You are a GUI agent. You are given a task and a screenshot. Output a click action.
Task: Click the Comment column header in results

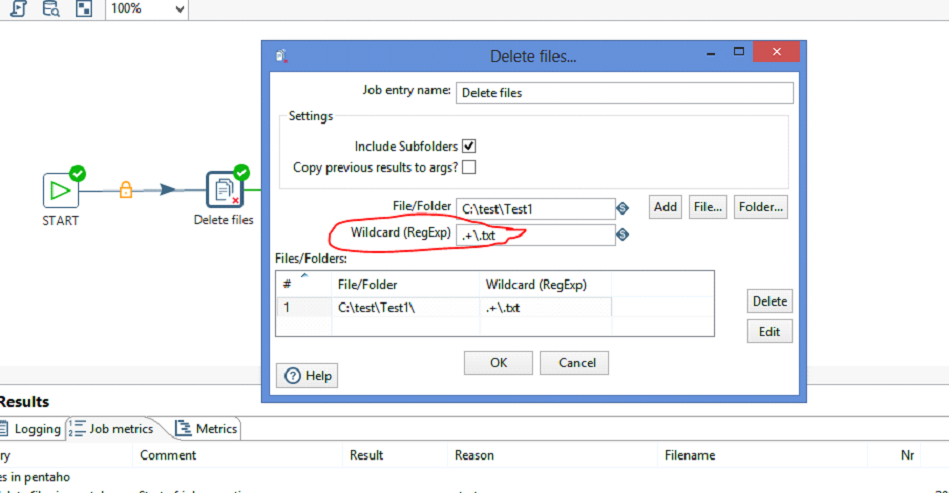[x=237, y=455]
